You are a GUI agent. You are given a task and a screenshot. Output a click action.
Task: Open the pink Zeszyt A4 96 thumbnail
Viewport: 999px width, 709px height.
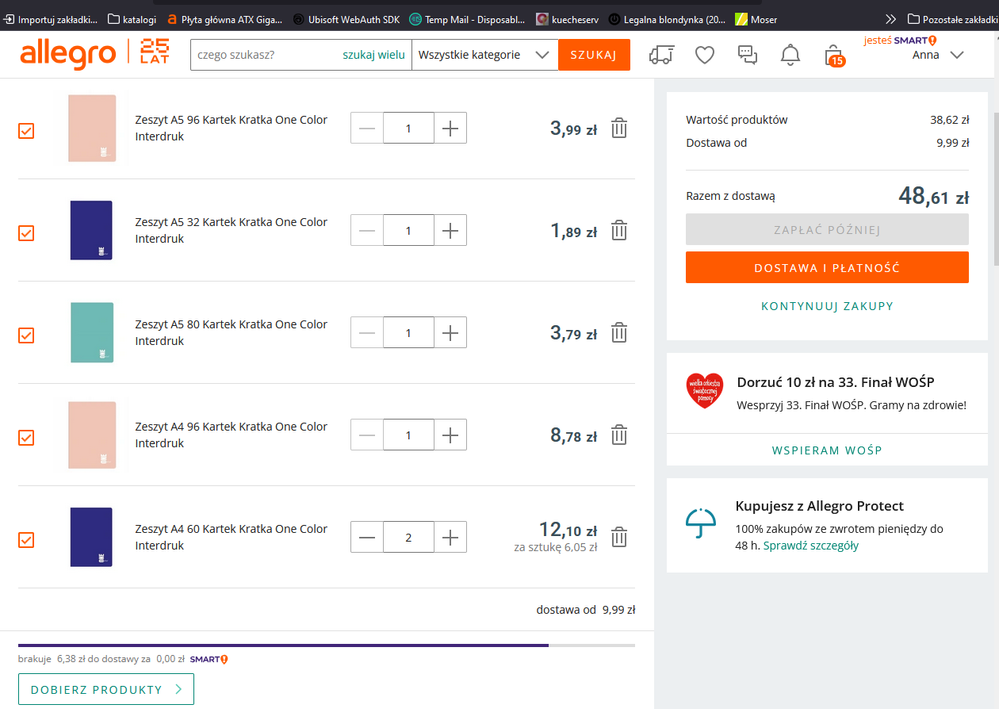(92, 435)
